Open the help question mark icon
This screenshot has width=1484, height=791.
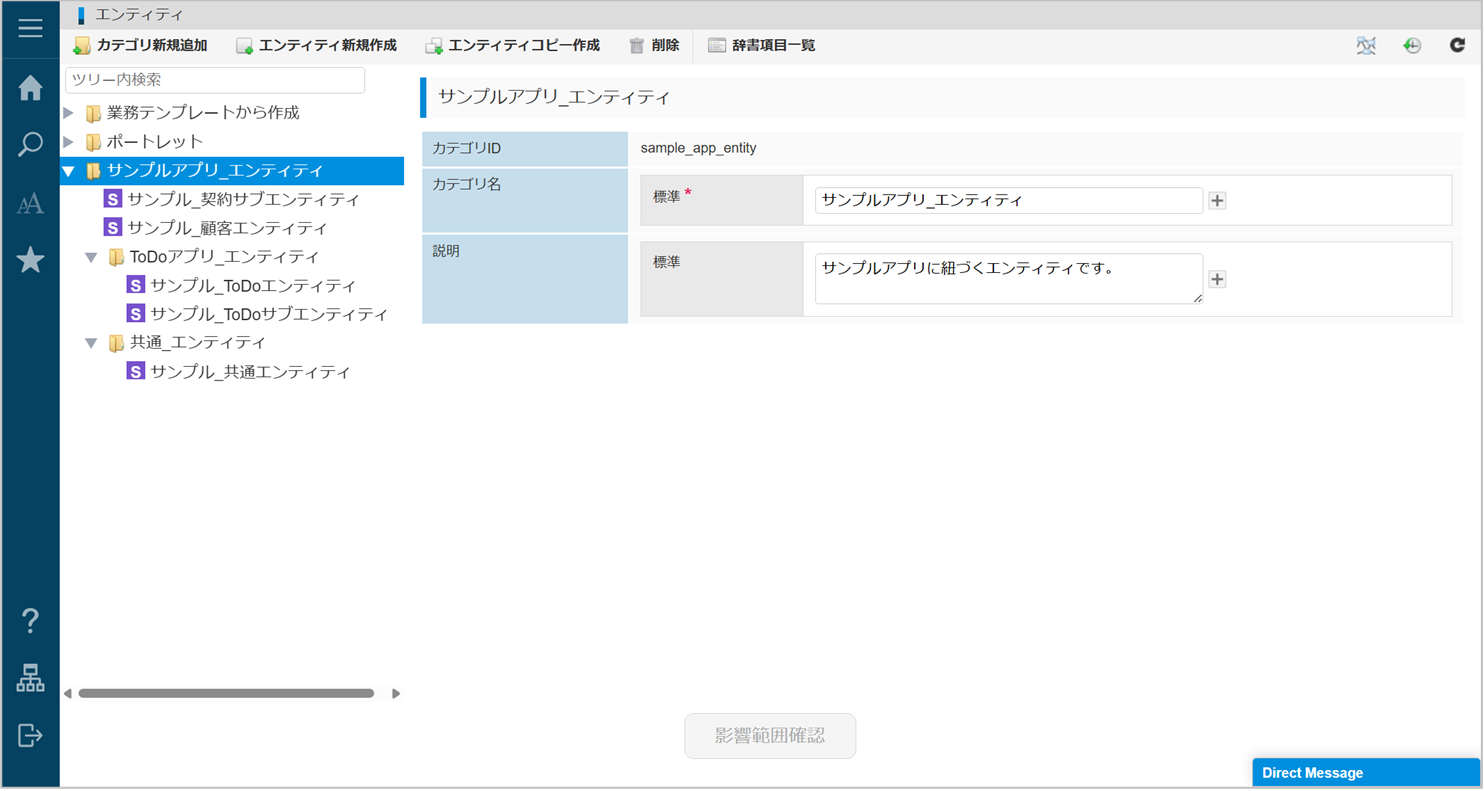30,620
